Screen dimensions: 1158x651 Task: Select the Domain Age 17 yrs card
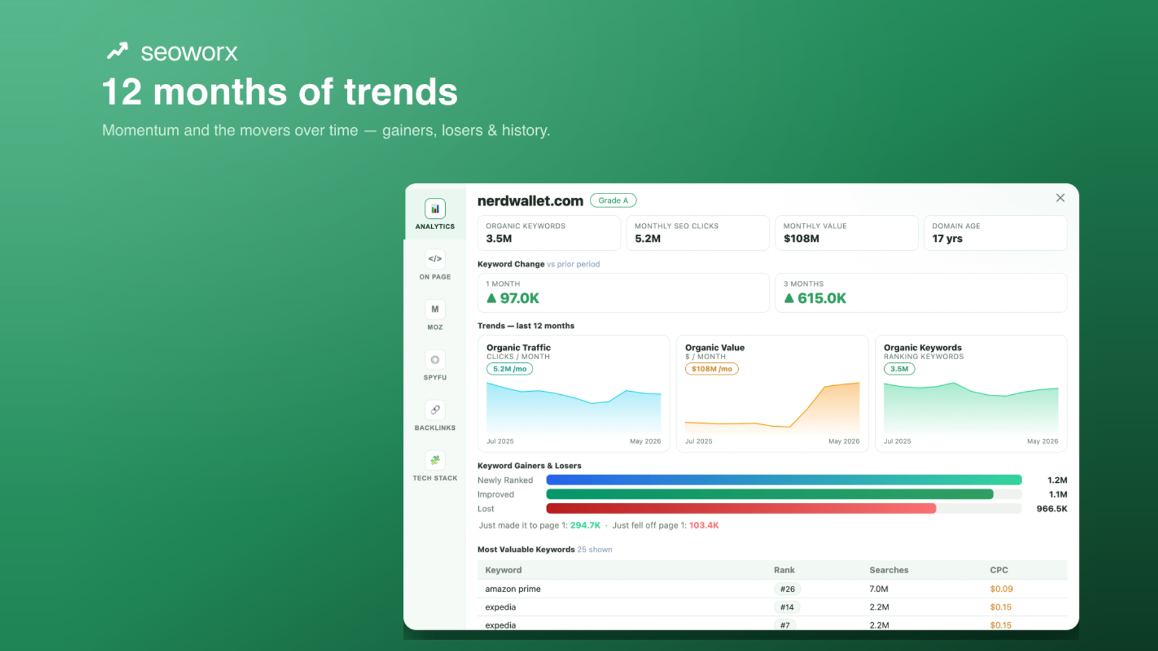click(x=996, y=233)
